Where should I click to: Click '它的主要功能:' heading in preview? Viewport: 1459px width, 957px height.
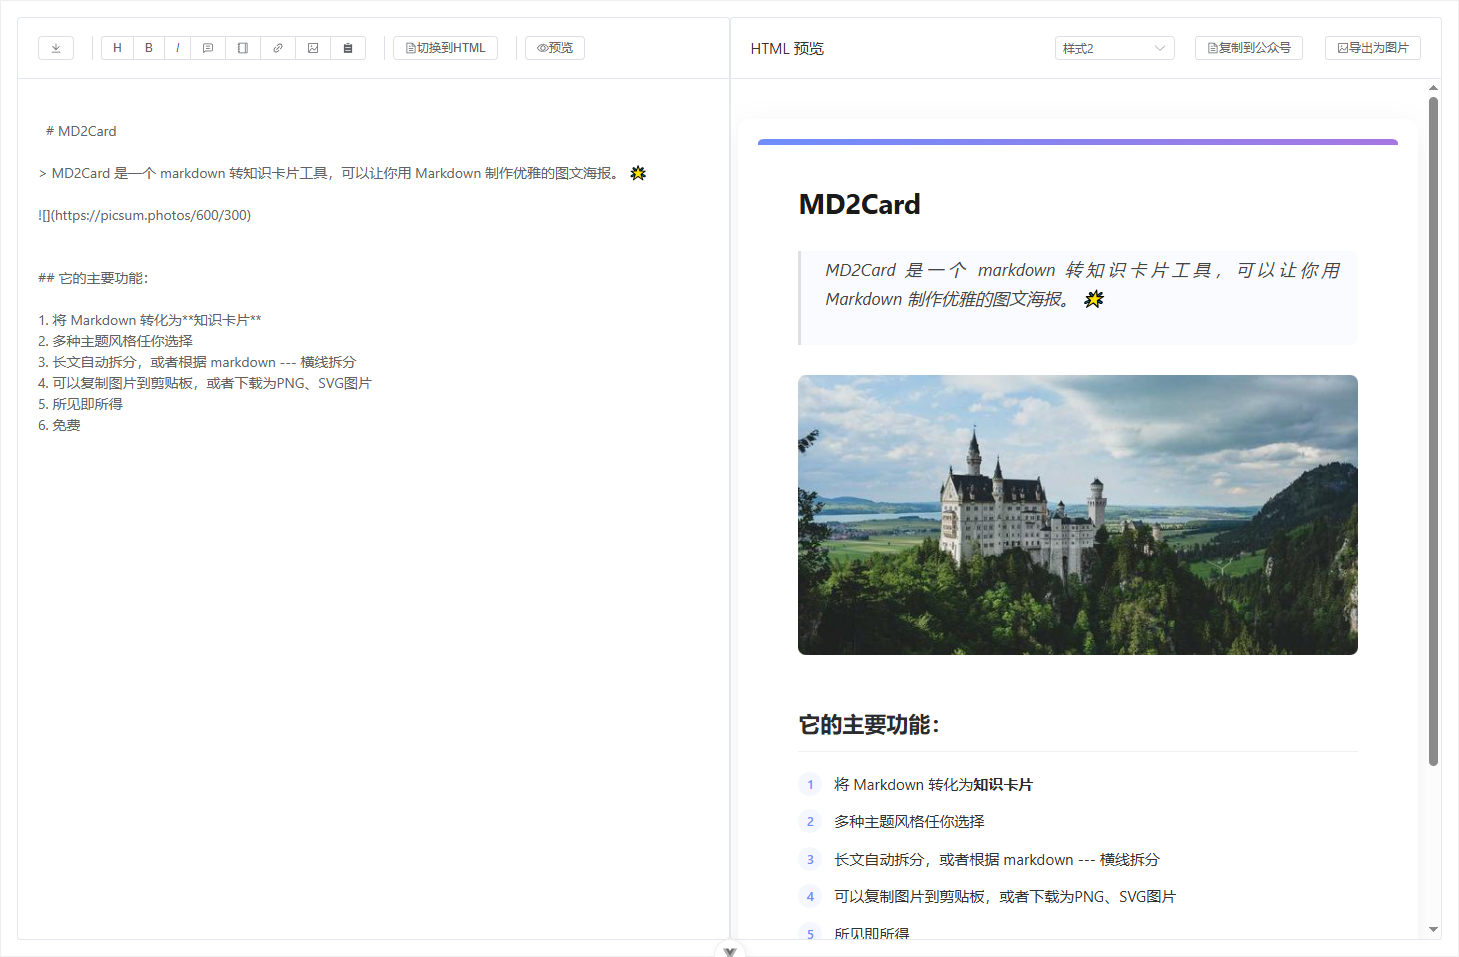[x=869, y=725]
